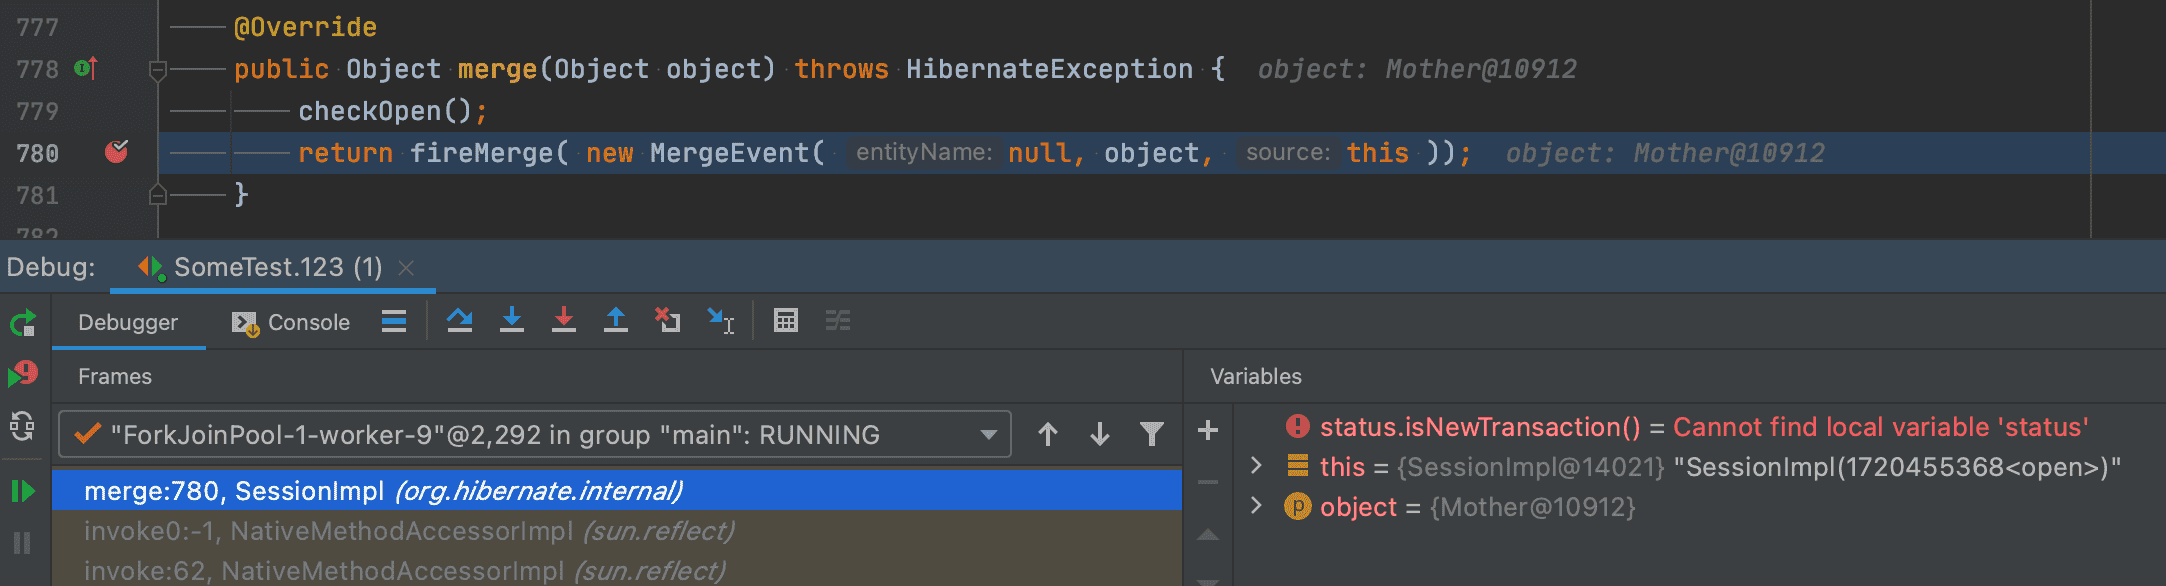Rerun failed tests from the debug sidebar
Viewport: 2166px width, 586px height.
click(x=23, y=375)
